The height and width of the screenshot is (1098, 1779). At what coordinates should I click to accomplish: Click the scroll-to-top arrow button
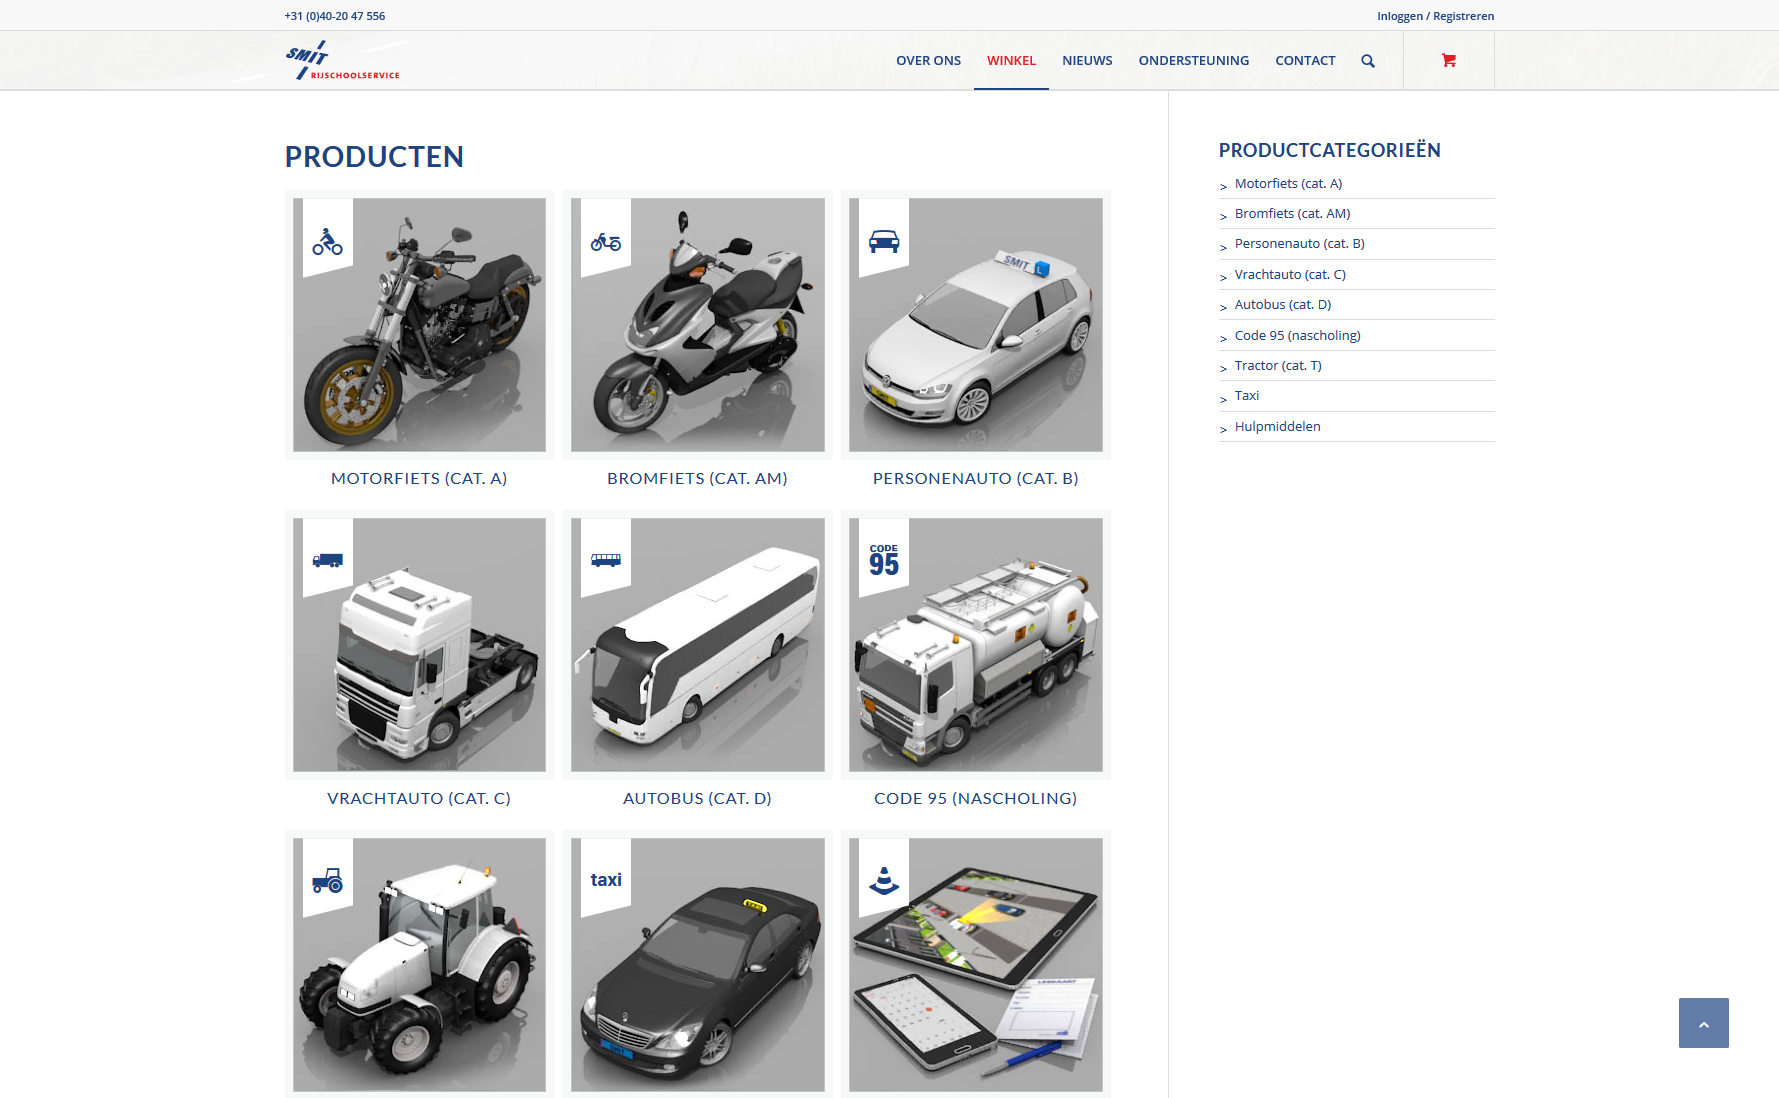[x=1703, y=1023]
